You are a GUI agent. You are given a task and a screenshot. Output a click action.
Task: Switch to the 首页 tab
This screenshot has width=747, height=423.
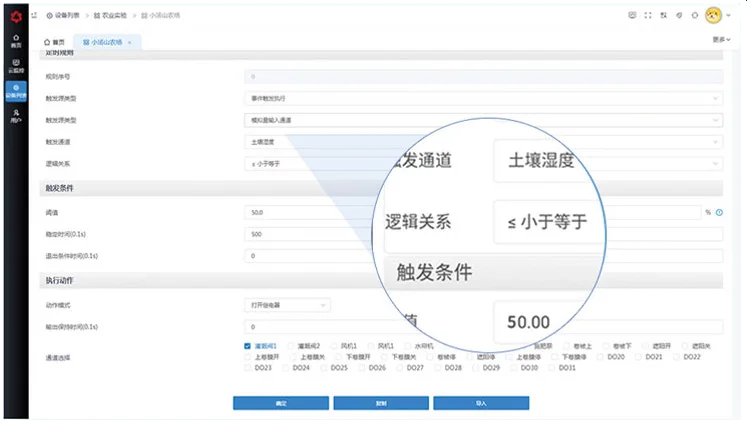tap(54, 42)
